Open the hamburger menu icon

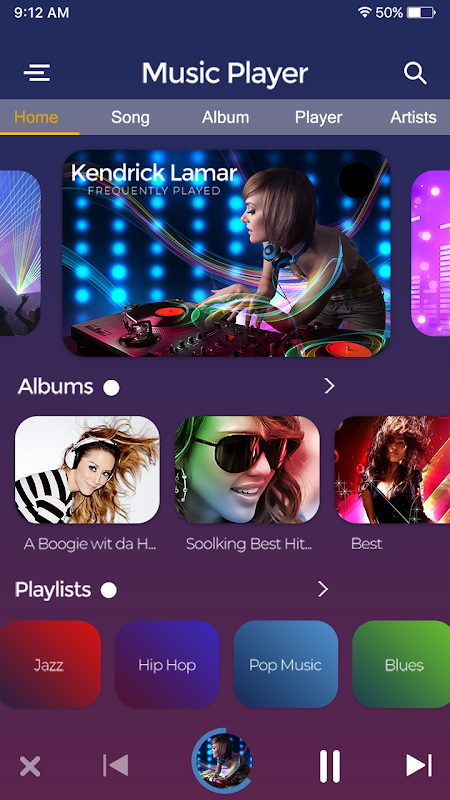(37, 73)
